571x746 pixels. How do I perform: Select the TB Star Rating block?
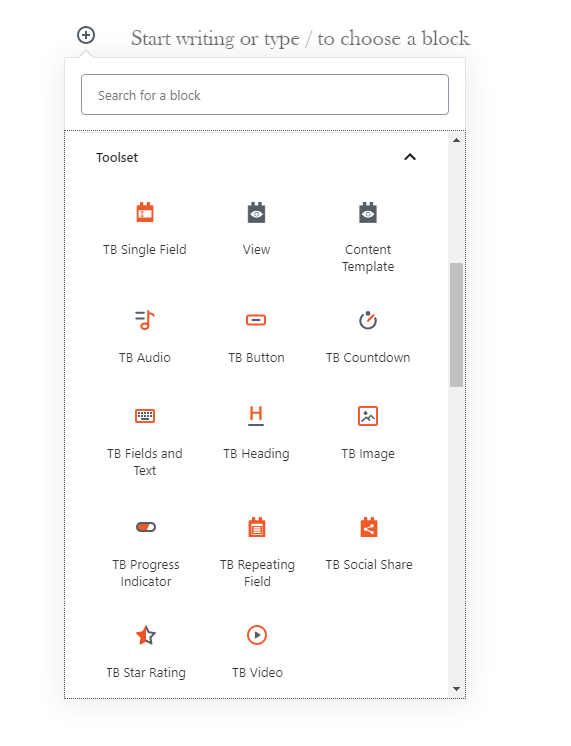(146, 652)
